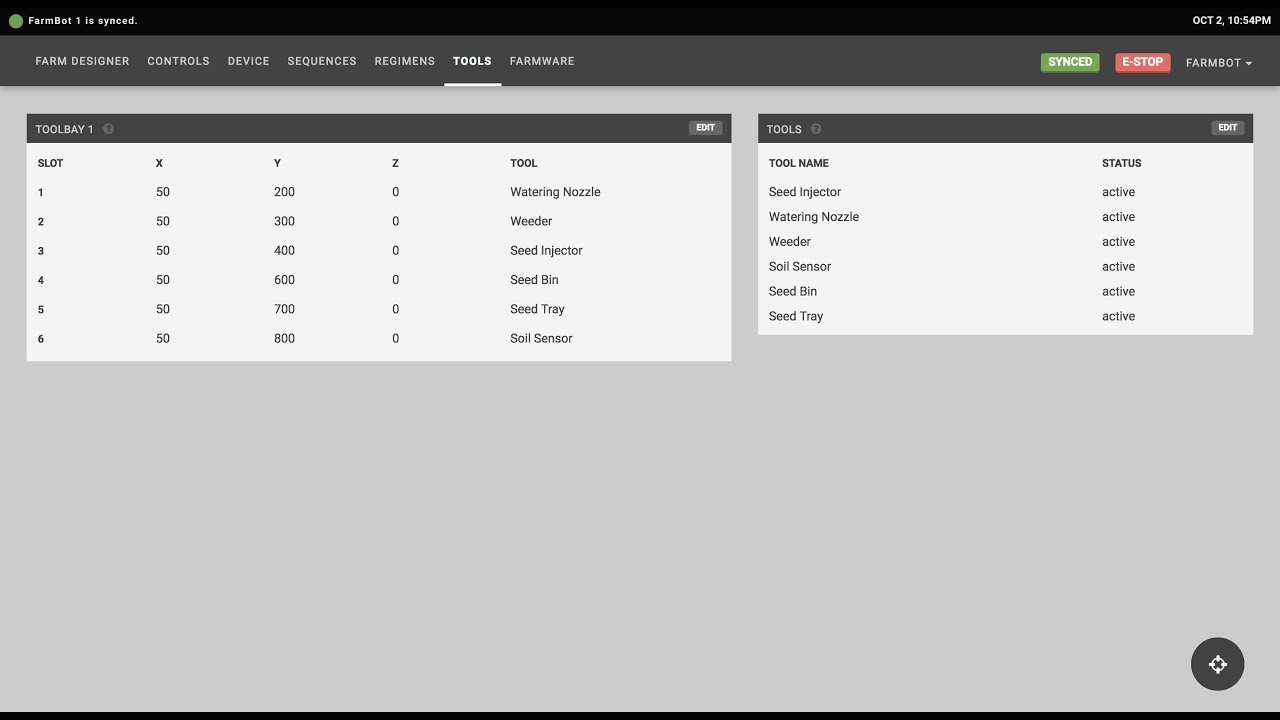The image size is (1280, 720).
Task: Open Tools panel help question icon
Action: point(816,129)
